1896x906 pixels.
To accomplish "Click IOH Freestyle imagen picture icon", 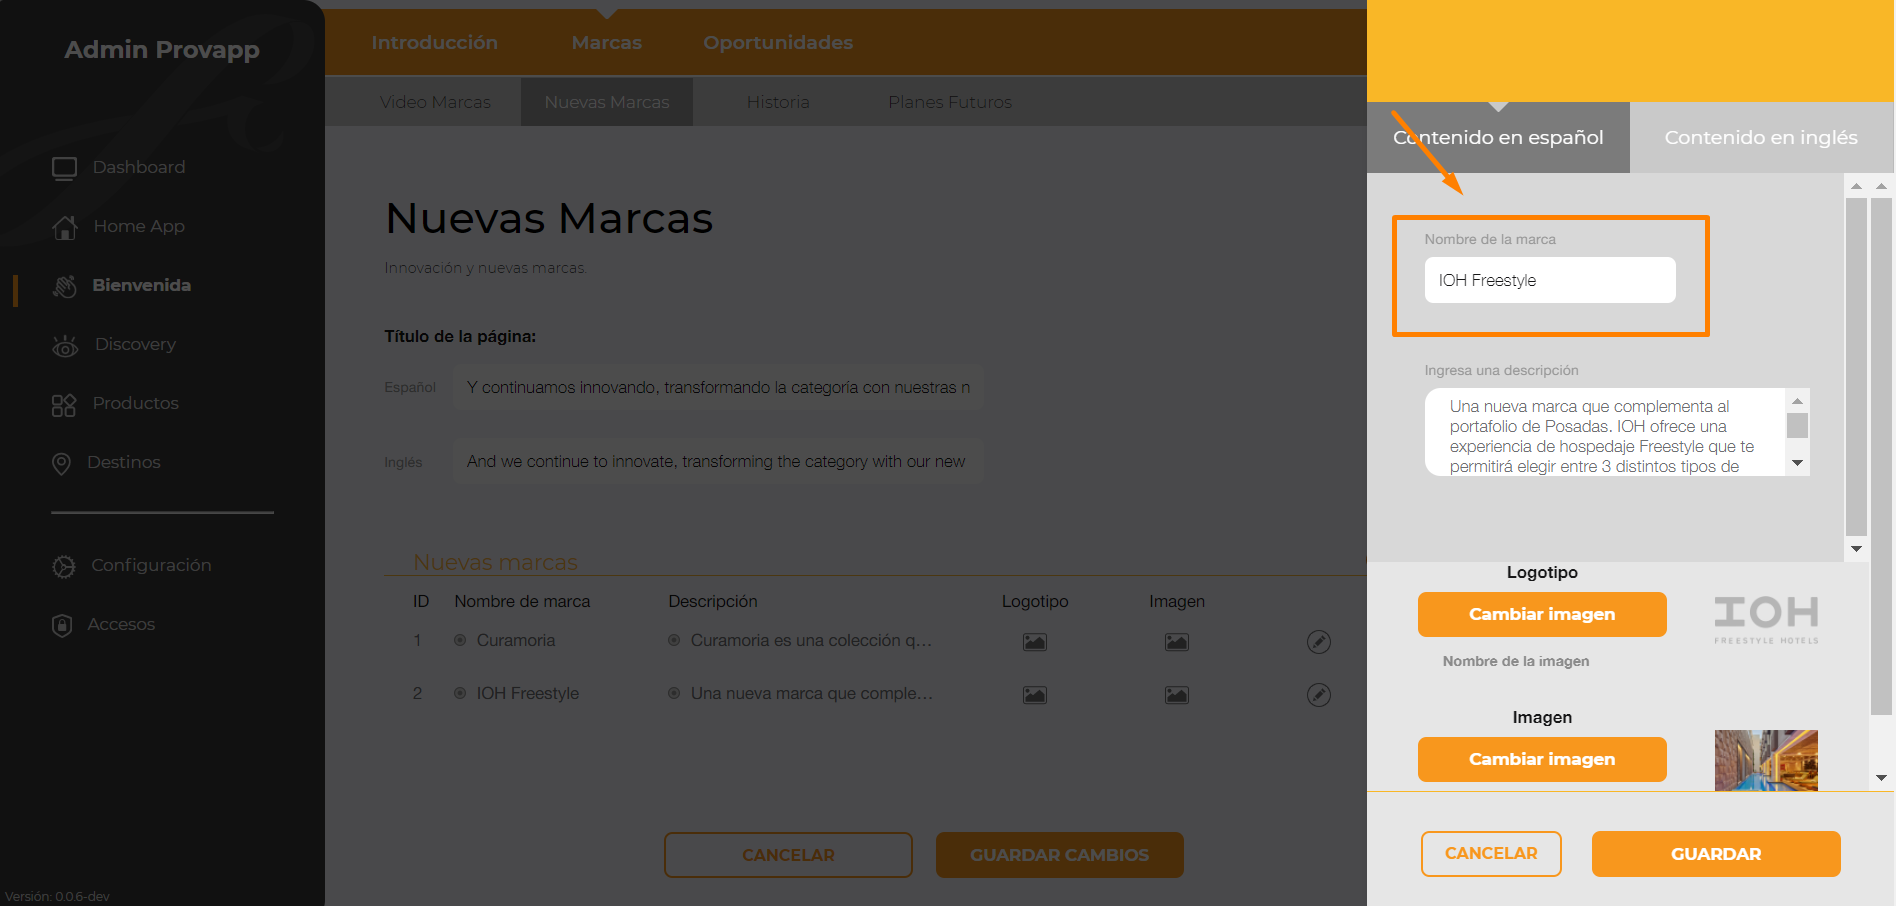I will (x=1177, y=695).
